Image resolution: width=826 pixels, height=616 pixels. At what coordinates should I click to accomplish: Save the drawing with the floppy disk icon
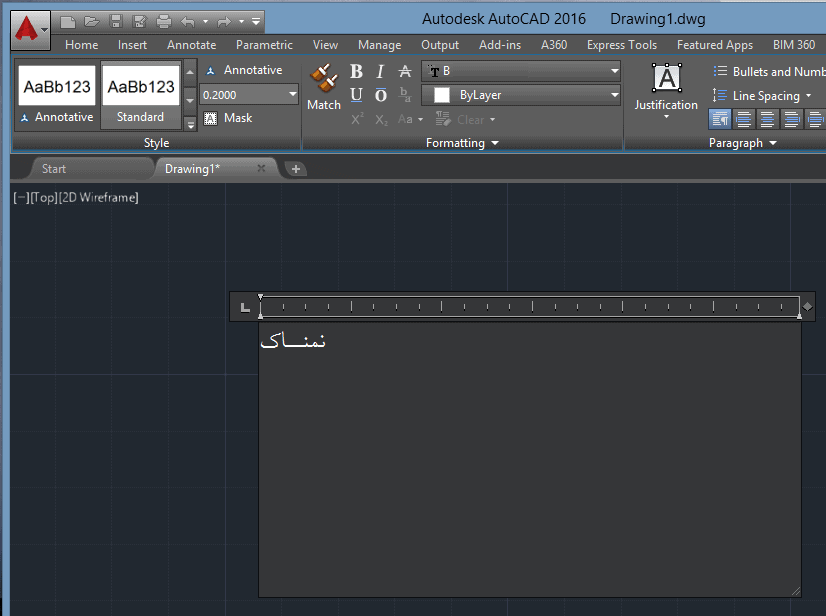pos(116,22)
